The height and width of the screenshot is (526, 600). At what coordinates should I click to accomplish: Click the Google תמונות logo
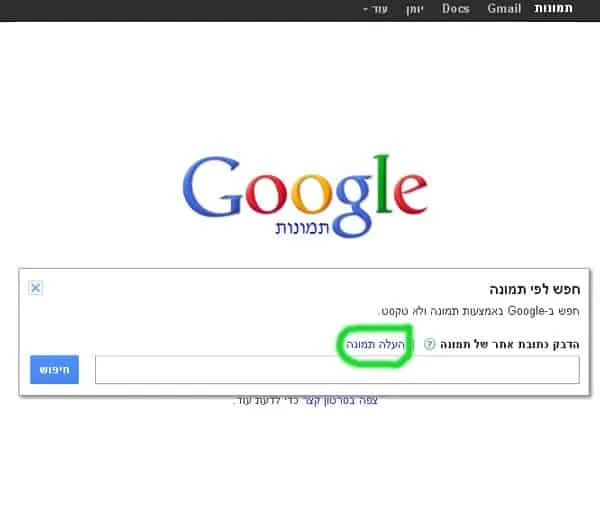305,195
